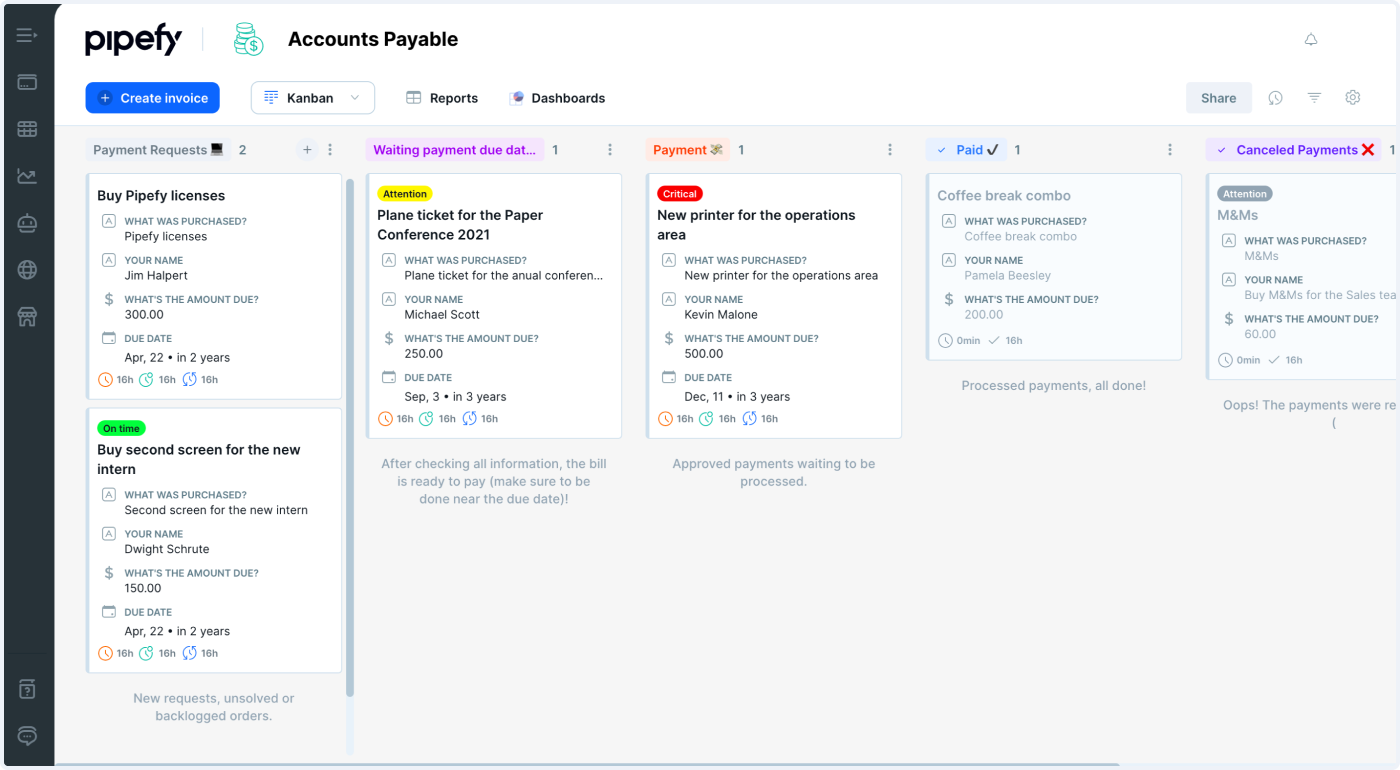Click the Share button

tap(1218, 98)
